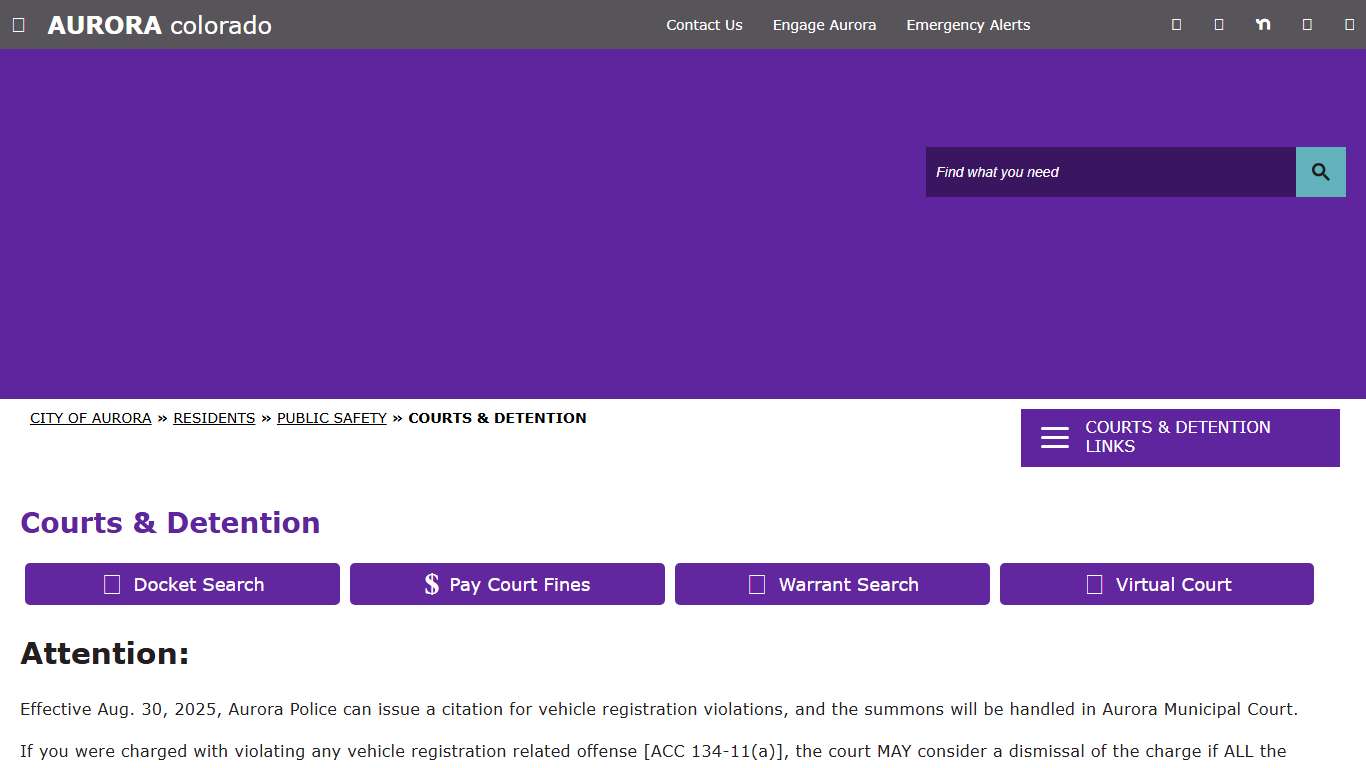Open the Nextdoor icon in the header
Screen dimensions: 1366x768
(x=1263, y=25)
